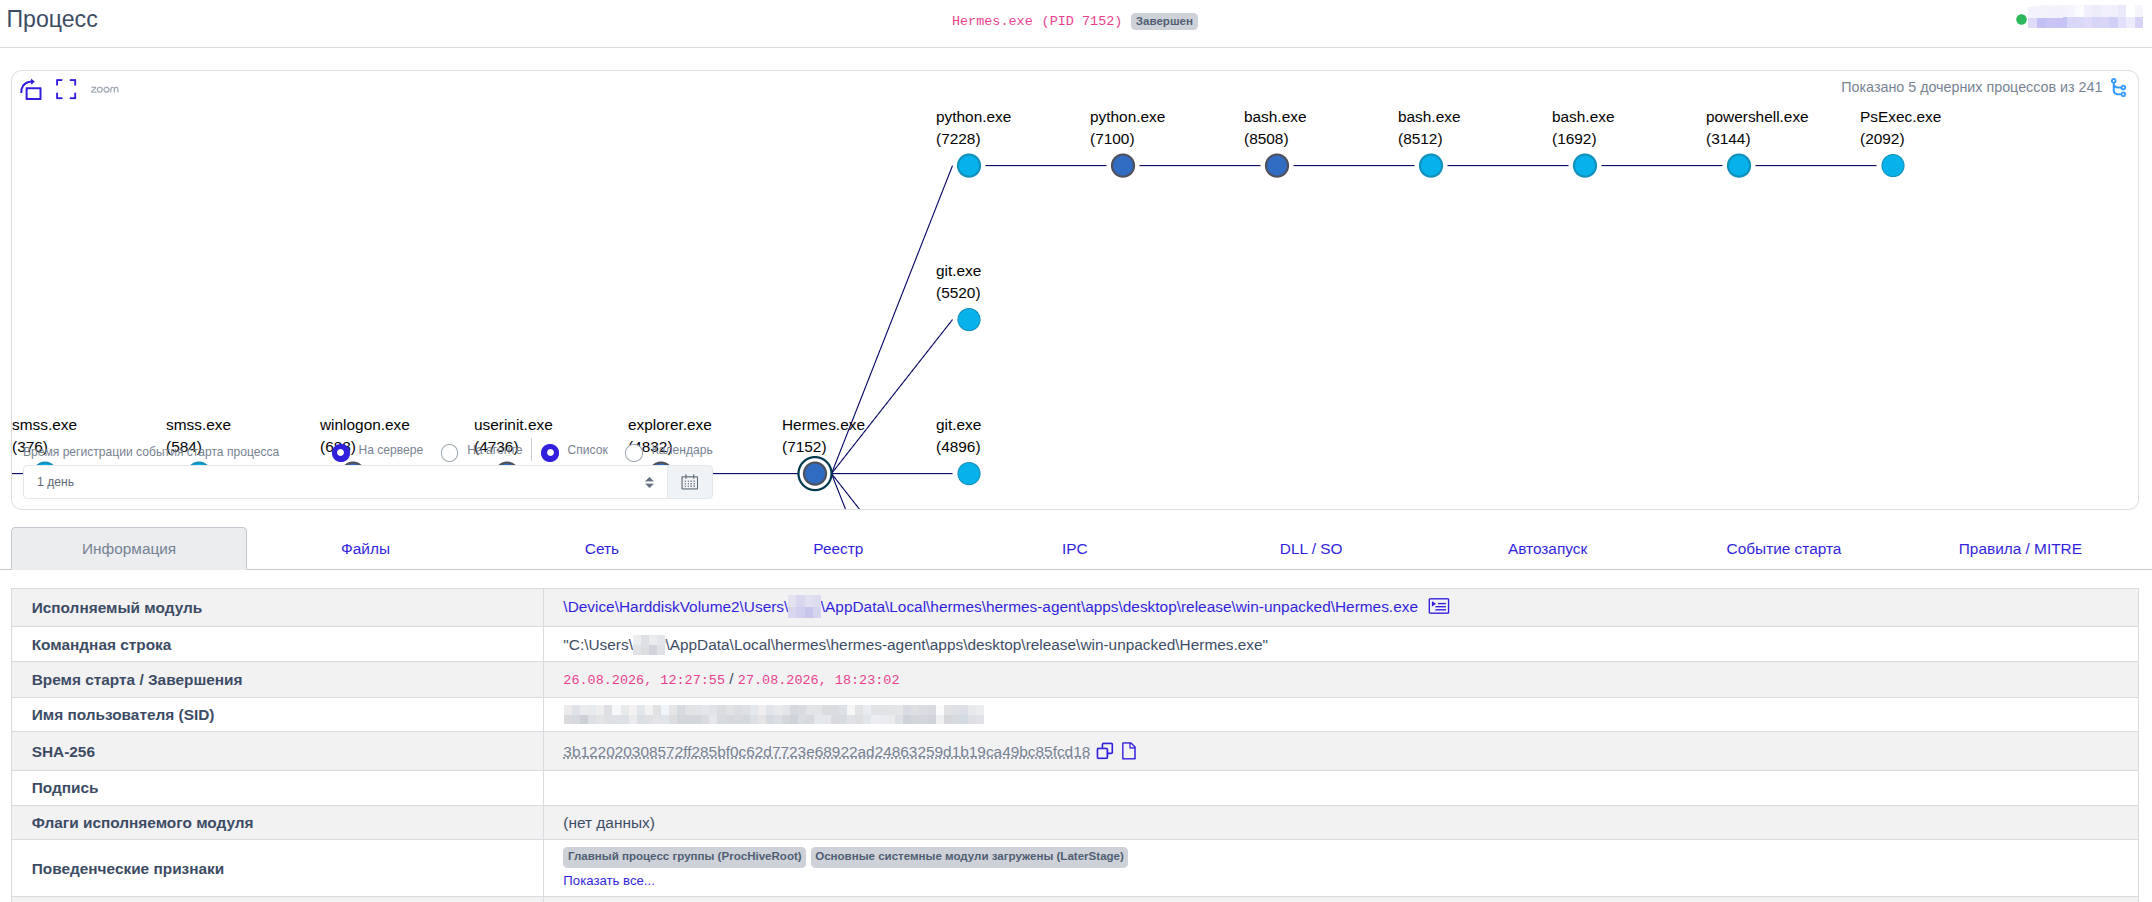Click the LaterStage behavior tag
2152x902 pixels.
(969, 857)
